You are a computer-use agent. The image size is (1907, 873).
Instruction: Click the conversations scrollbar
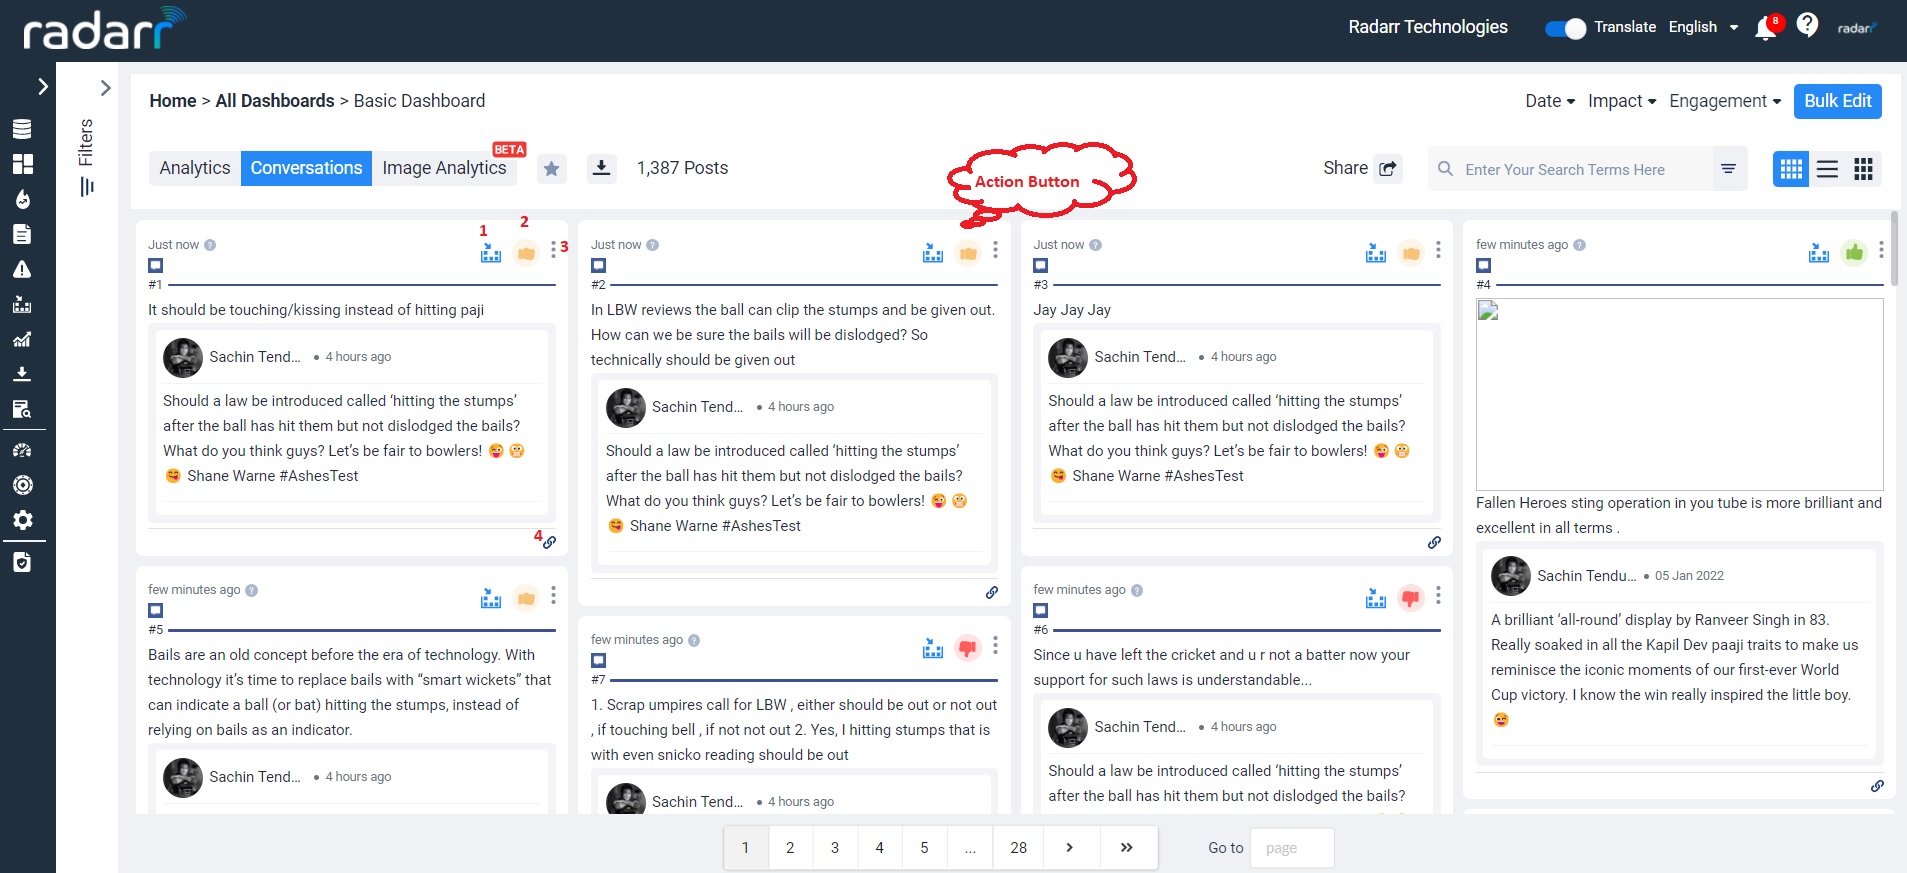tap(1894, 250)
